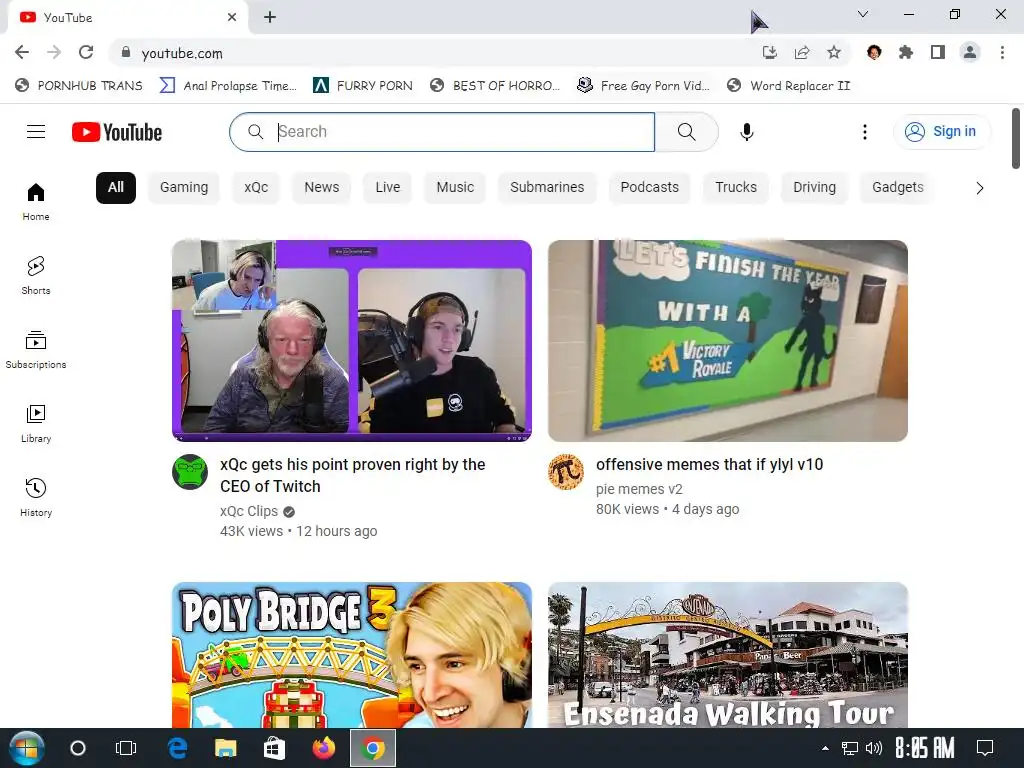Close the YouTube tab
Viewport: 1024px width, 768px height.
pyautogui.click(x=232, y=18)
